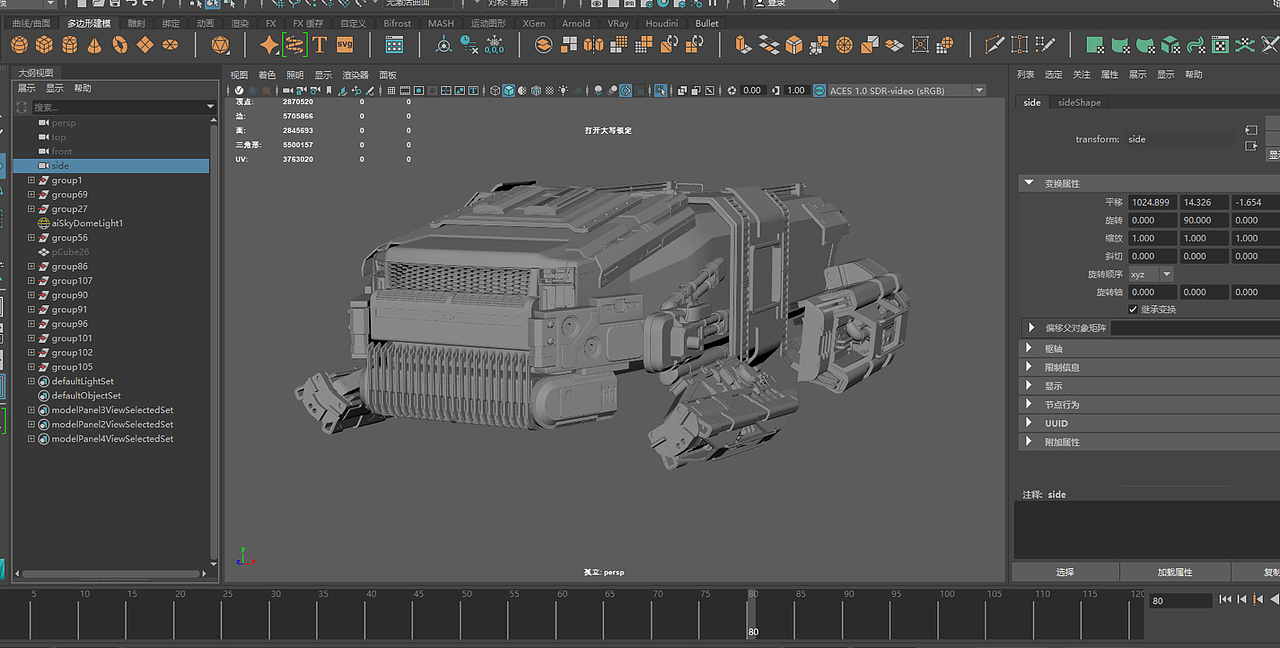Step back one frame control
Viewport: 1280px width, 648px height.
point(1243,599)
